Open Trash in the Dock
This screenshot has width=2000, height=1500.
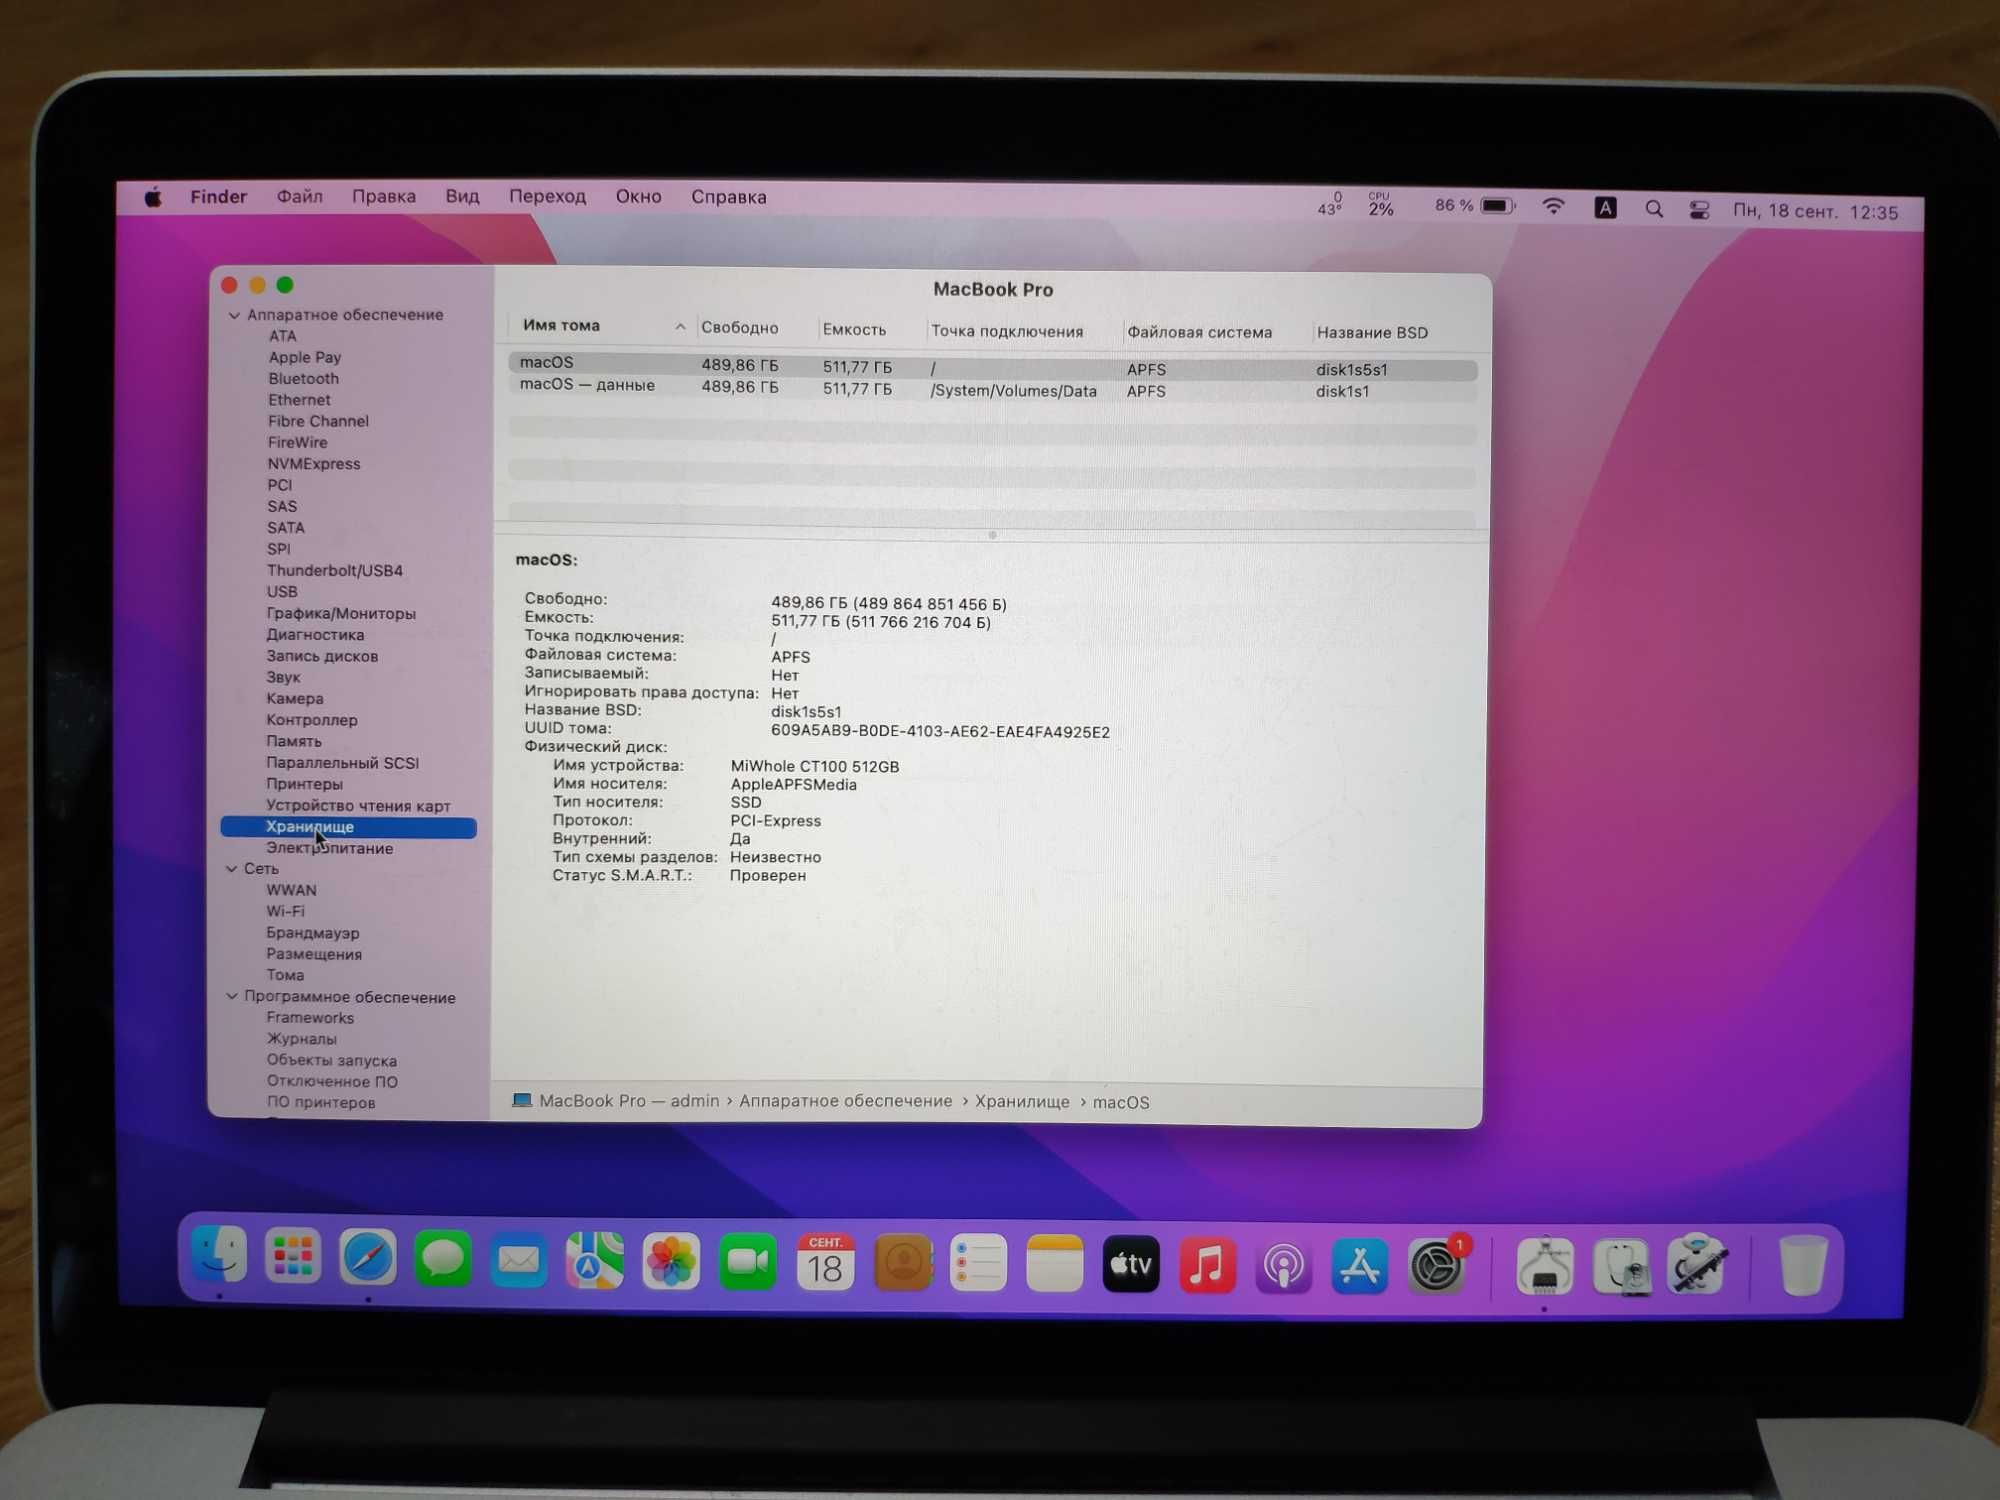coord(1803,1266)
